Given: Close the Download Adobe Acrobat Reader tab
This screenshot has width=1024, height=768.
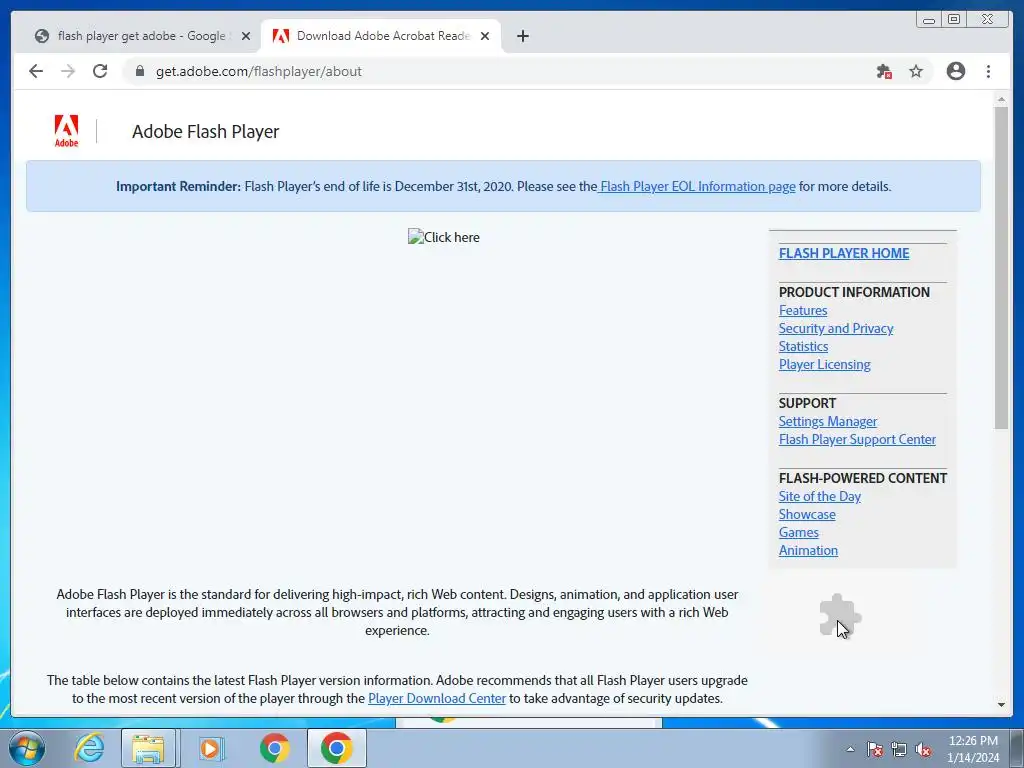Looking at the screenshot, I should pyautogui.click(x=485, y=36).
